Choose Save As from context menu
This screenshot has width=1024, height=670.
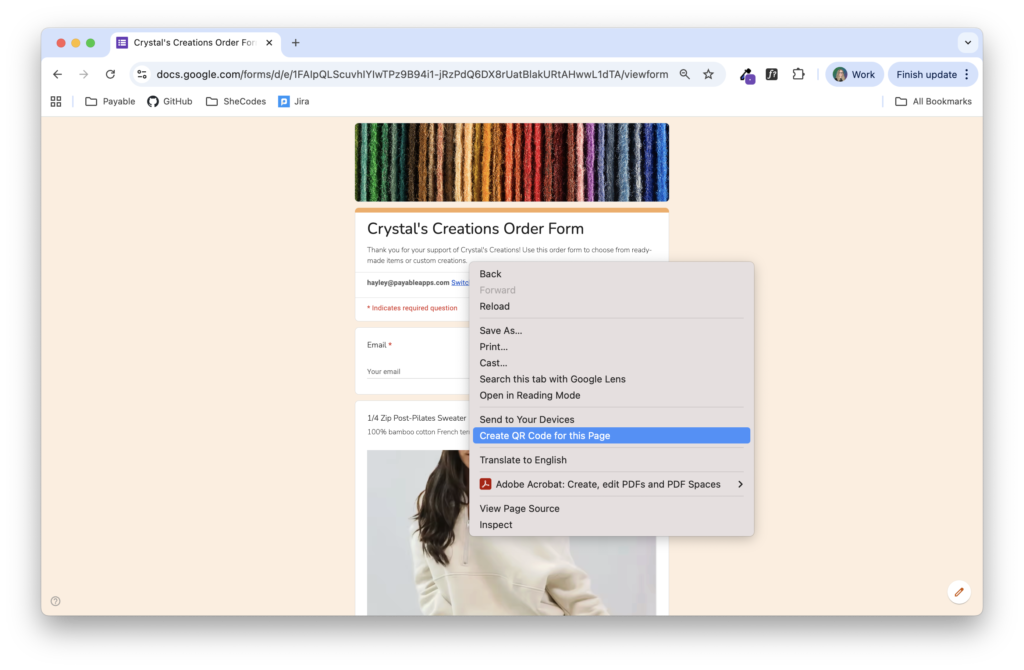pyautogui.click(x=500, y=331)
